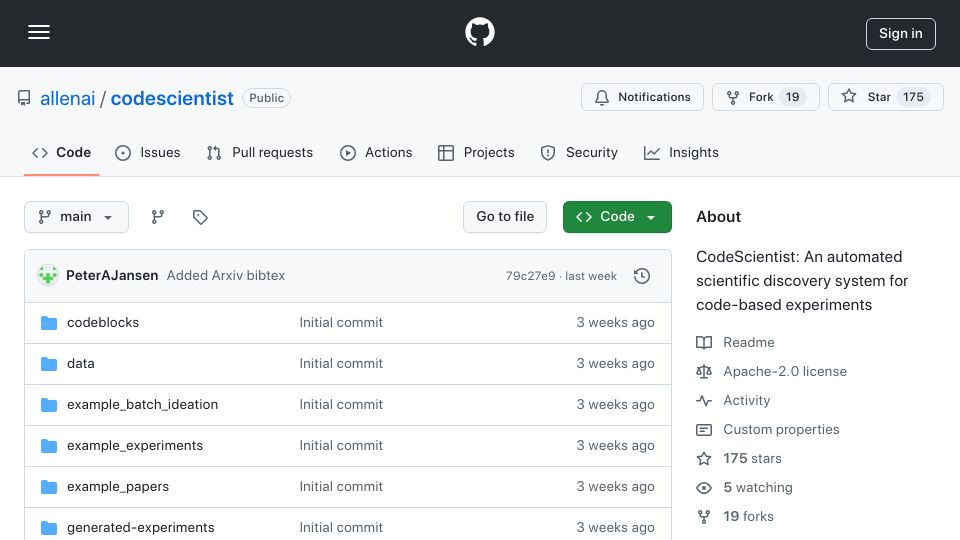Click the Readme book icon

(704, 342)
